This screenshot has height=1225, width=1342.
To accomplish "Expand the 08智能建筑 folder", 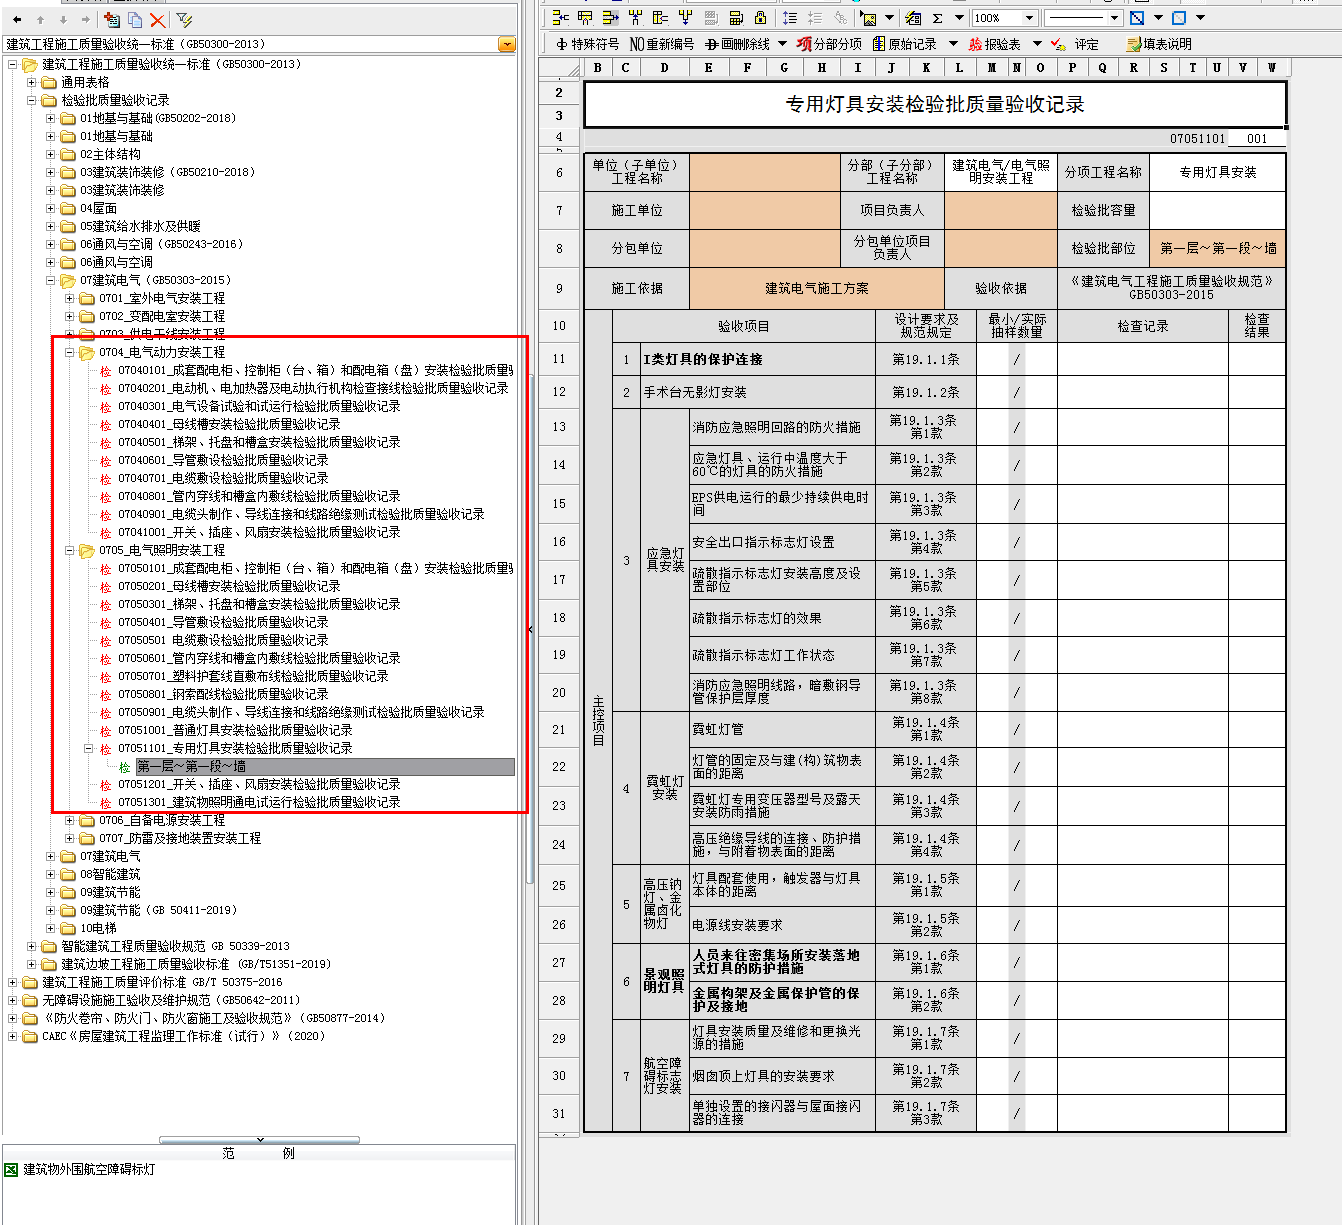I will [51, 874].
